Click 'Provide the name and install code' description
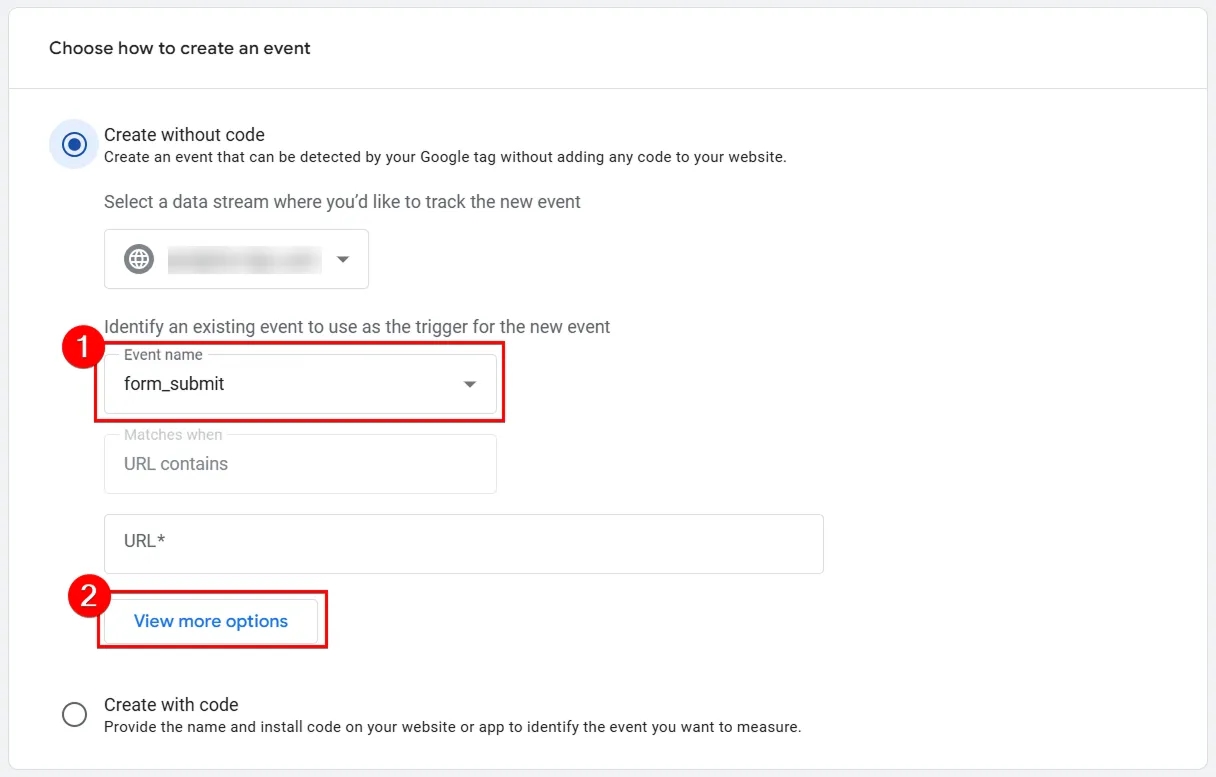 (453, 727)
